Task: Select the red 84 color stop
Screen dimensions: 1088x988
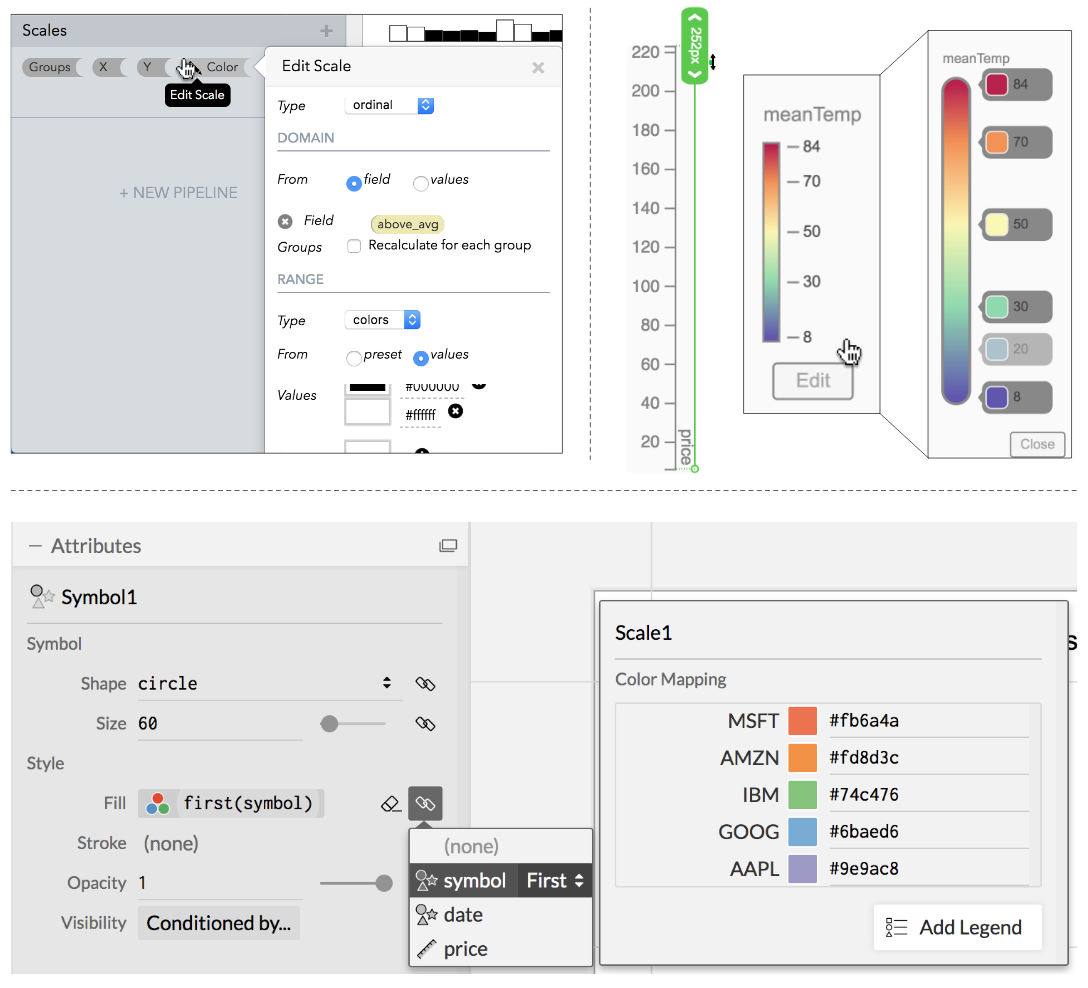Action: [1017, 85]
